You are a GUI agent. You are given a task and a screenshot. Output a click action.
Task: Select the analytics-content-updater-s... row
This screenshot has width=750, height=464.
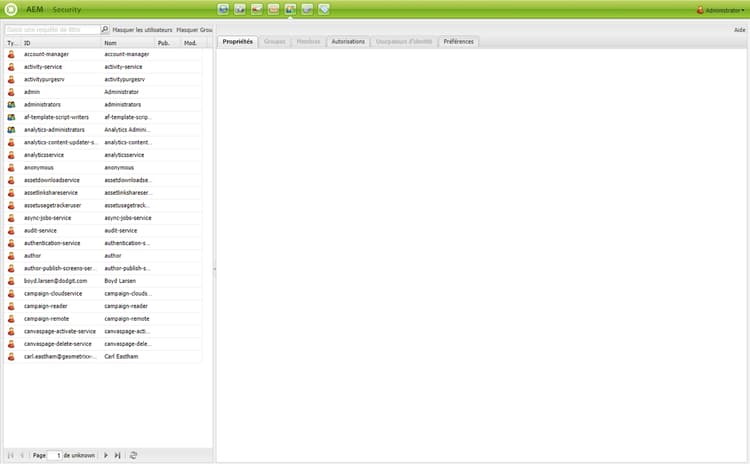click(103, 143)
